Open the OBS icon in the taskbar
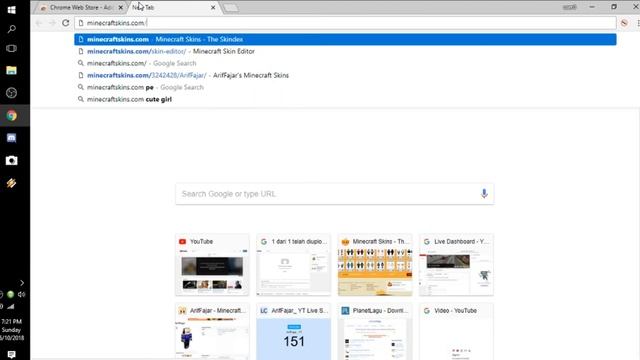Viewport: 640px width, 360px height. click(x=11, y=93)
